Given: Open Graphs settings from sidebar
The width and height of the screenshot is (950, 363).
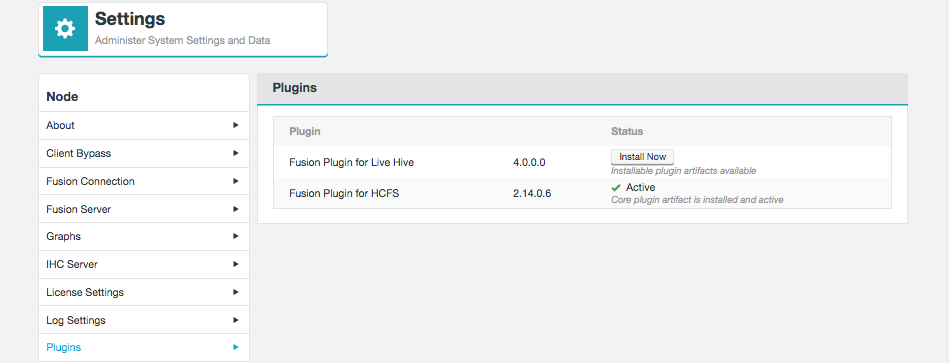Looking at the screenshot, I should tap(144, 236).
